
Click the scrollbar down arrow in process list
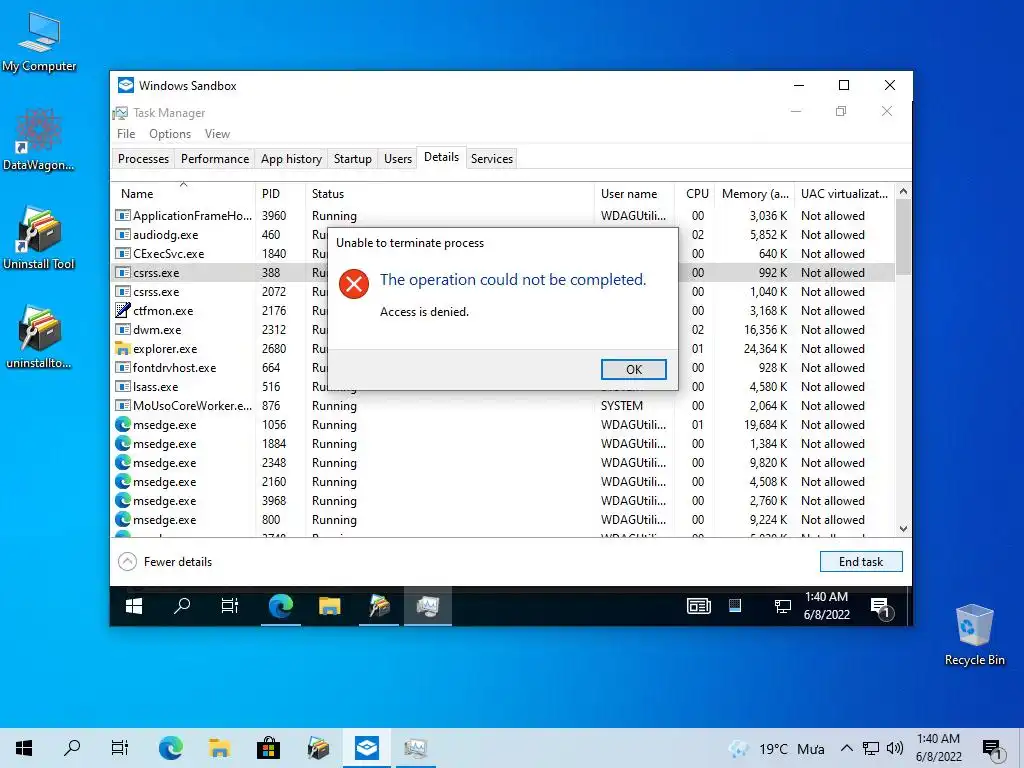903,529
